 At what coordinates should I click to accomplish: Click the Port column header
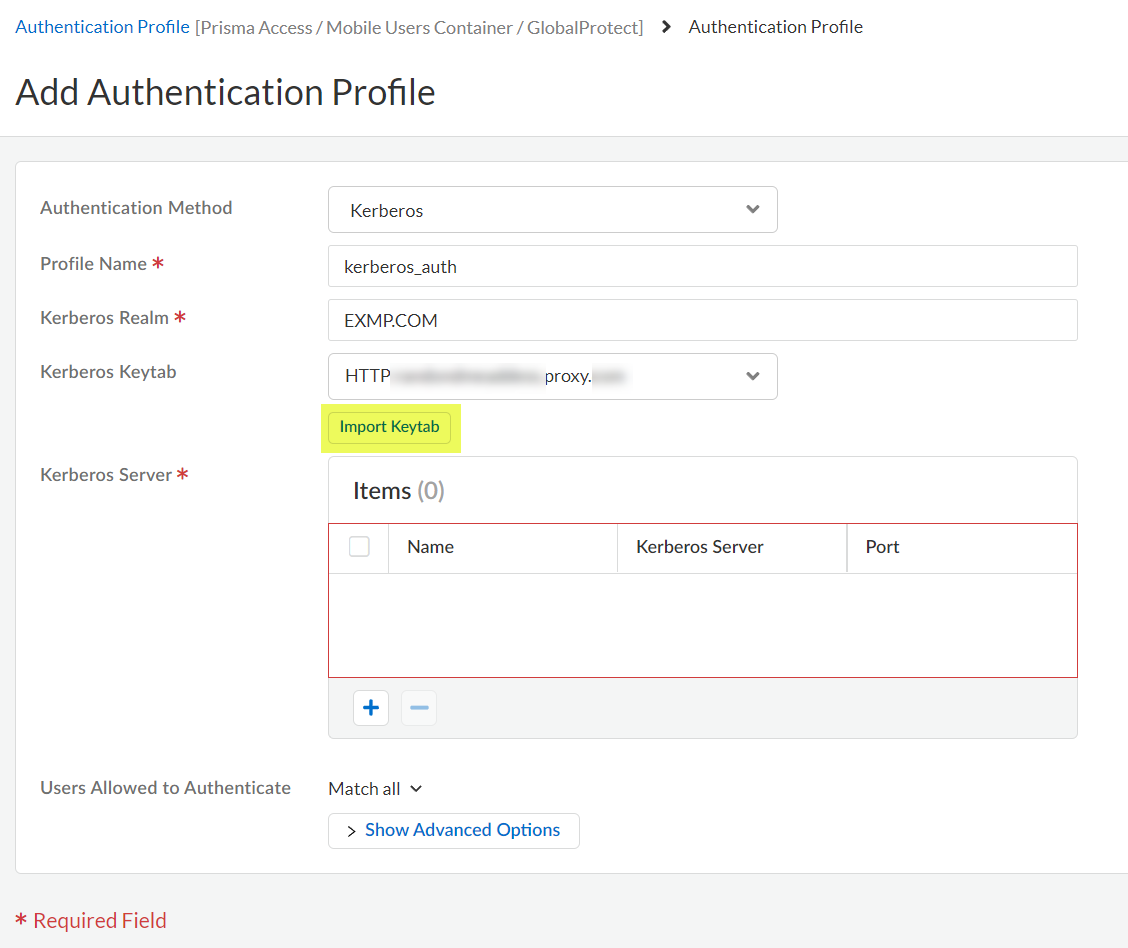coord(882,547)
